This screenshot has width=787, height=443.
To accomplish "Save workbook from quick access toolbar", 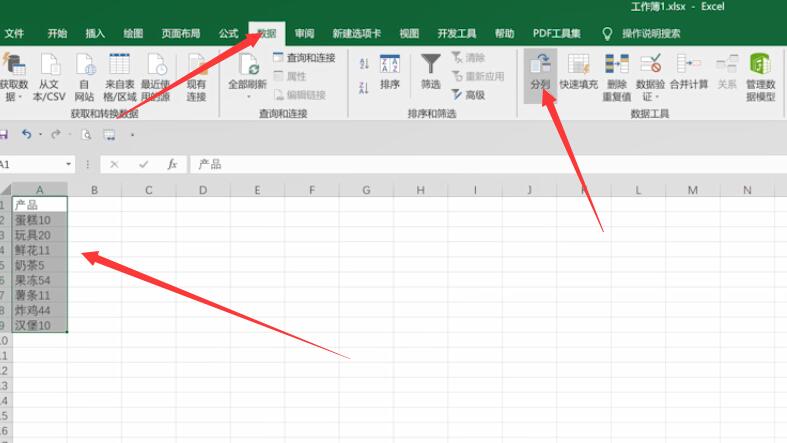I will [4, 134].
